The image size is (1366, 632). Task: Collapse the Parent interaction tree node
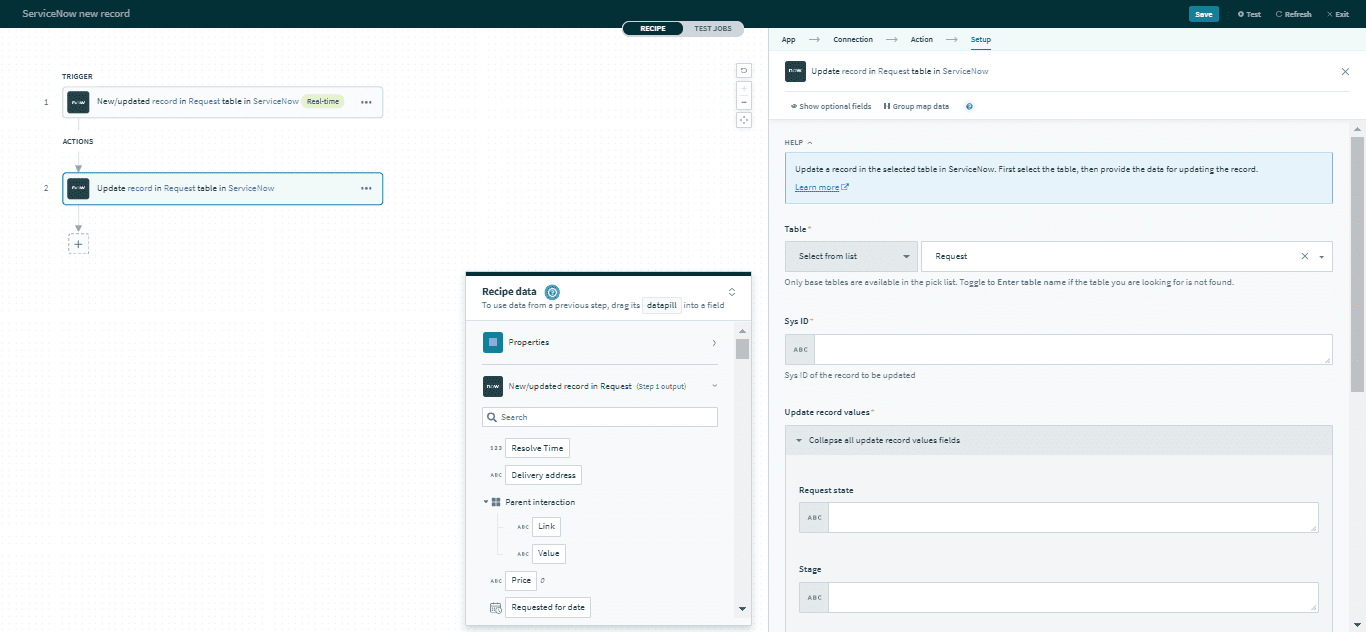(486, 502)
